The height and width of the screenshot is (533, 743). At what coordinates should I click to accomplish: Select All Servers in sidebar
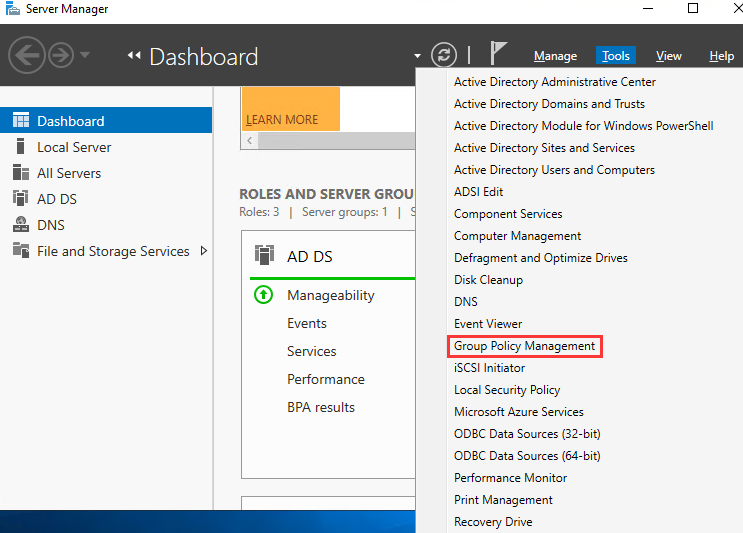pyautogui.click(x=68, y=173)
